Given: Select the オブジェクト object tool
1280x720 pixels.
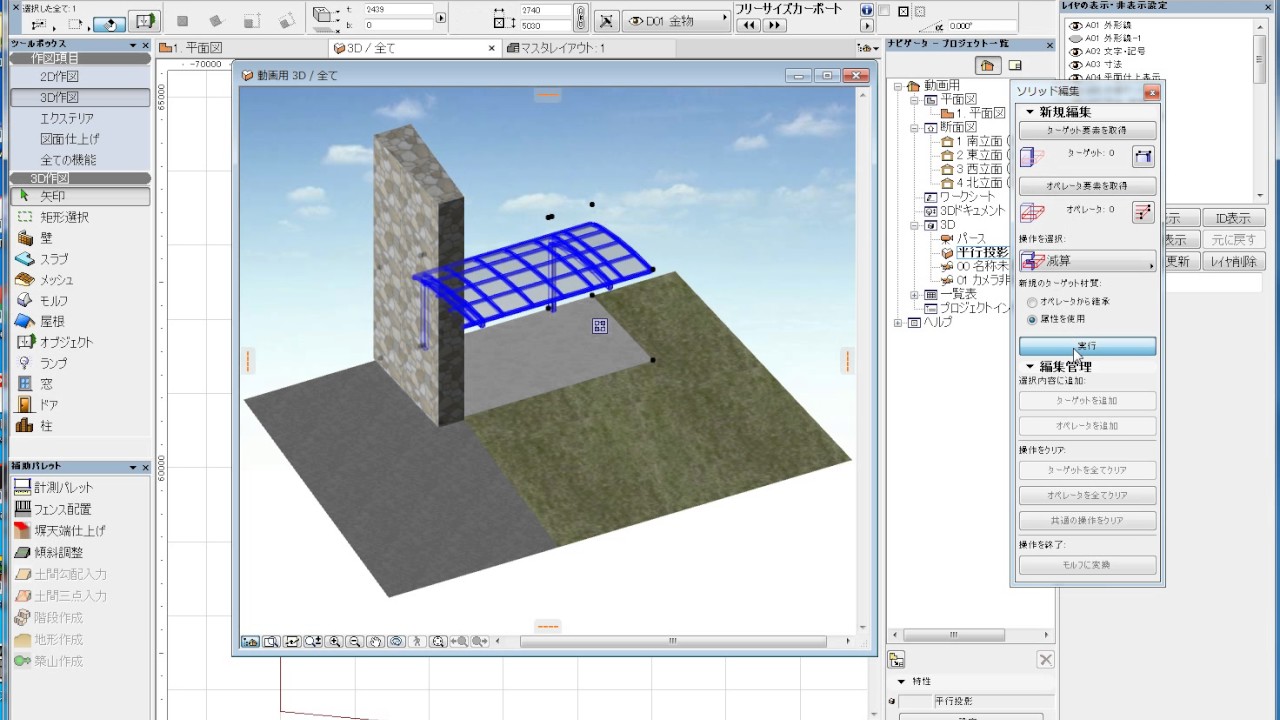Looking at the screenshot, I should tap(80, 342).
